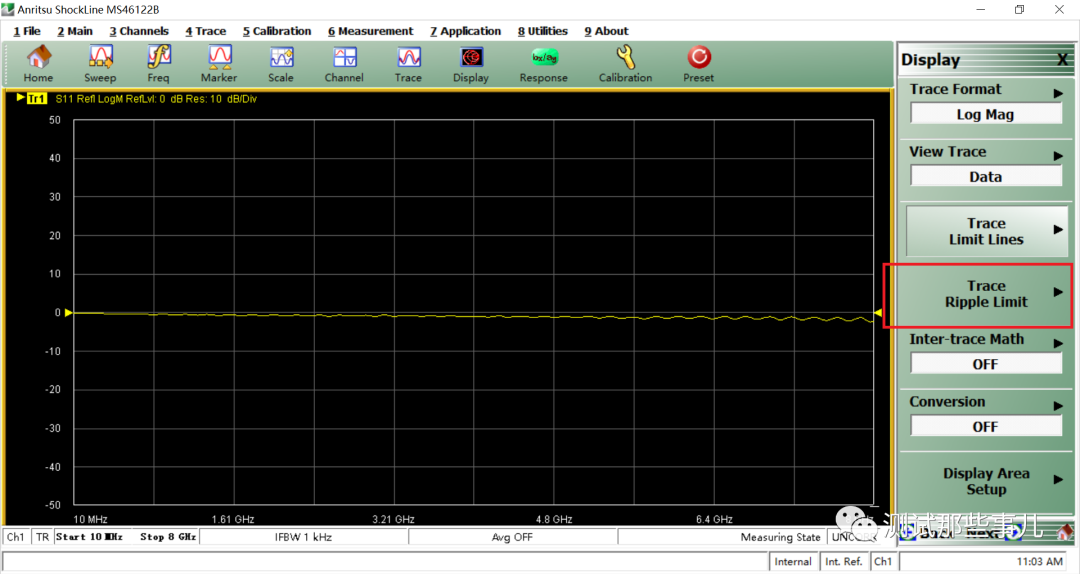
Task: Open the 6 Measurement menu
Action: (x=371, y=31)
